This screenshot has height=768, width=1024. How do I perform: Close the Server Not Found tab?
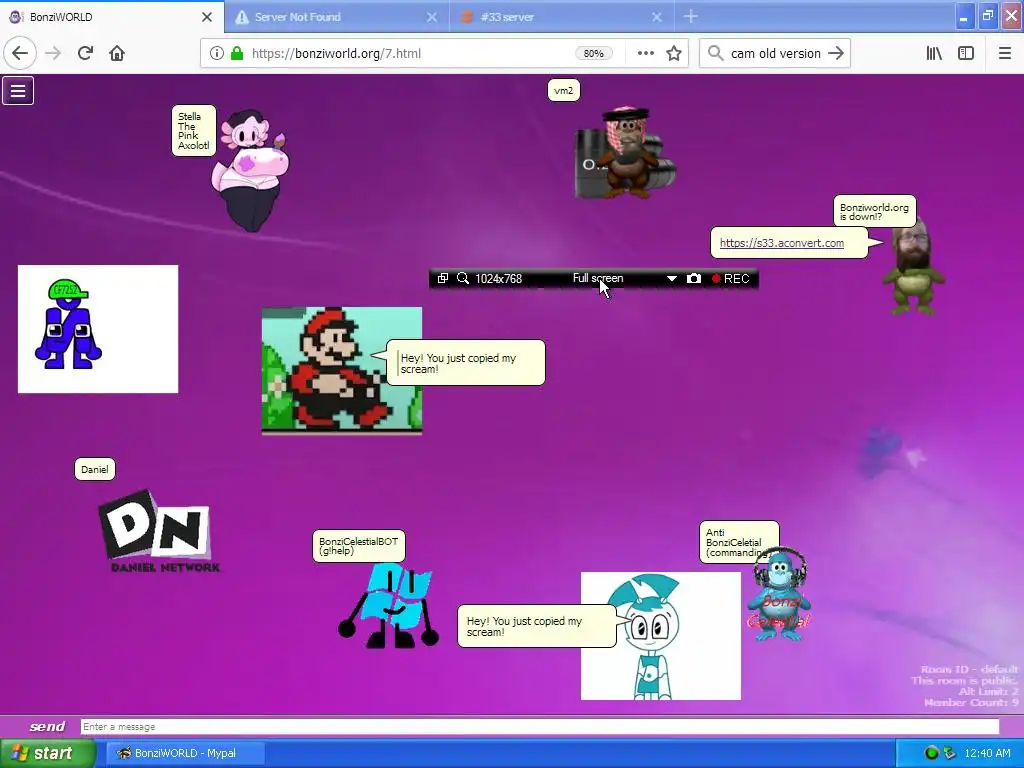point(432,17)
